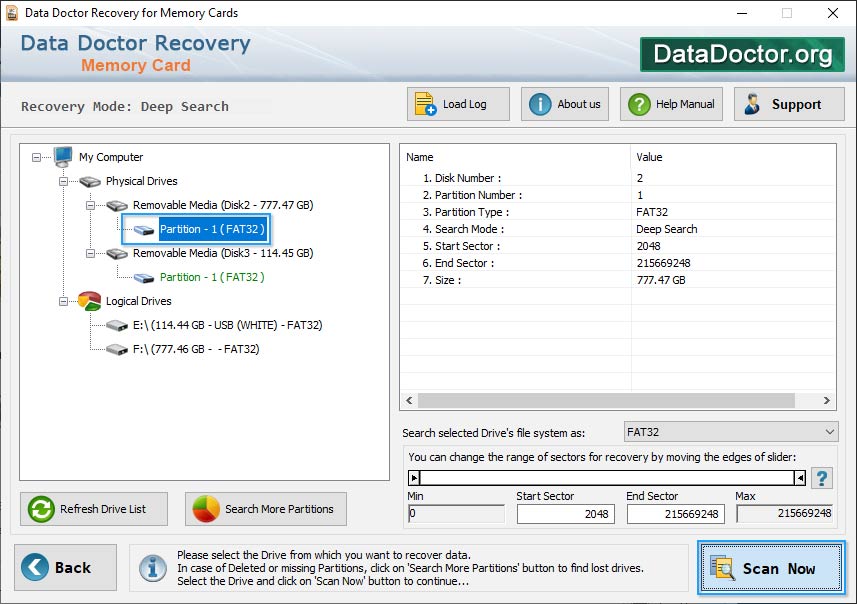857x604 pixels.
Task: Click the '1. Disk Number :' row
Action: click(618, 178)
